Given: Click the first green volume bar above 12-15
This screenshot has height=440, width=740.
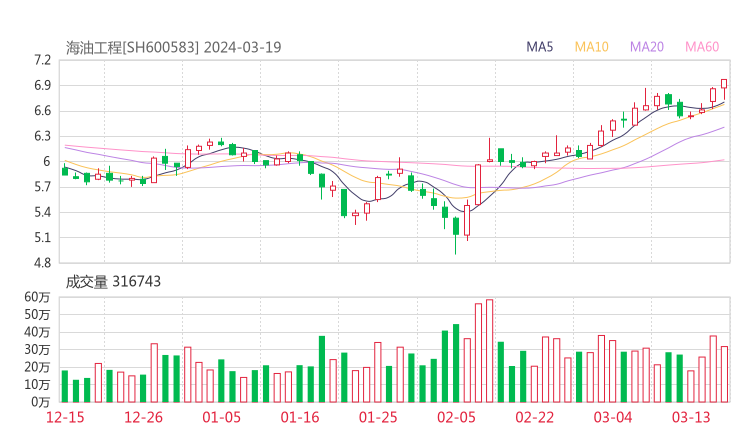Looking at the screenshot, I should [x=65, y=386].
